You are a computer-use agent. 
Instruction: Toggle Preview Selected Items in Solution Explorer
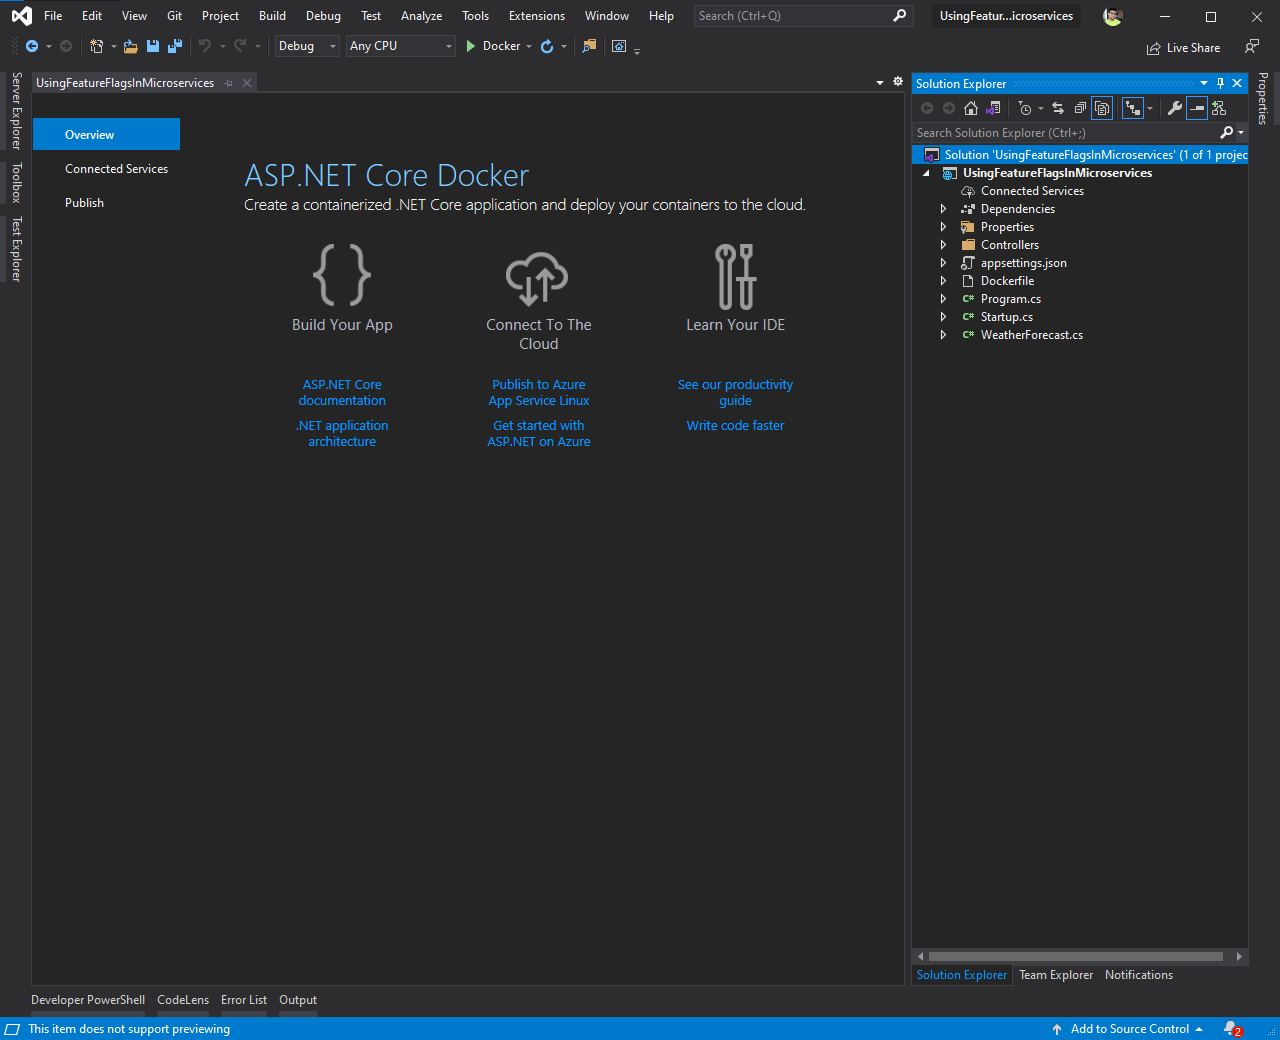1197,108
